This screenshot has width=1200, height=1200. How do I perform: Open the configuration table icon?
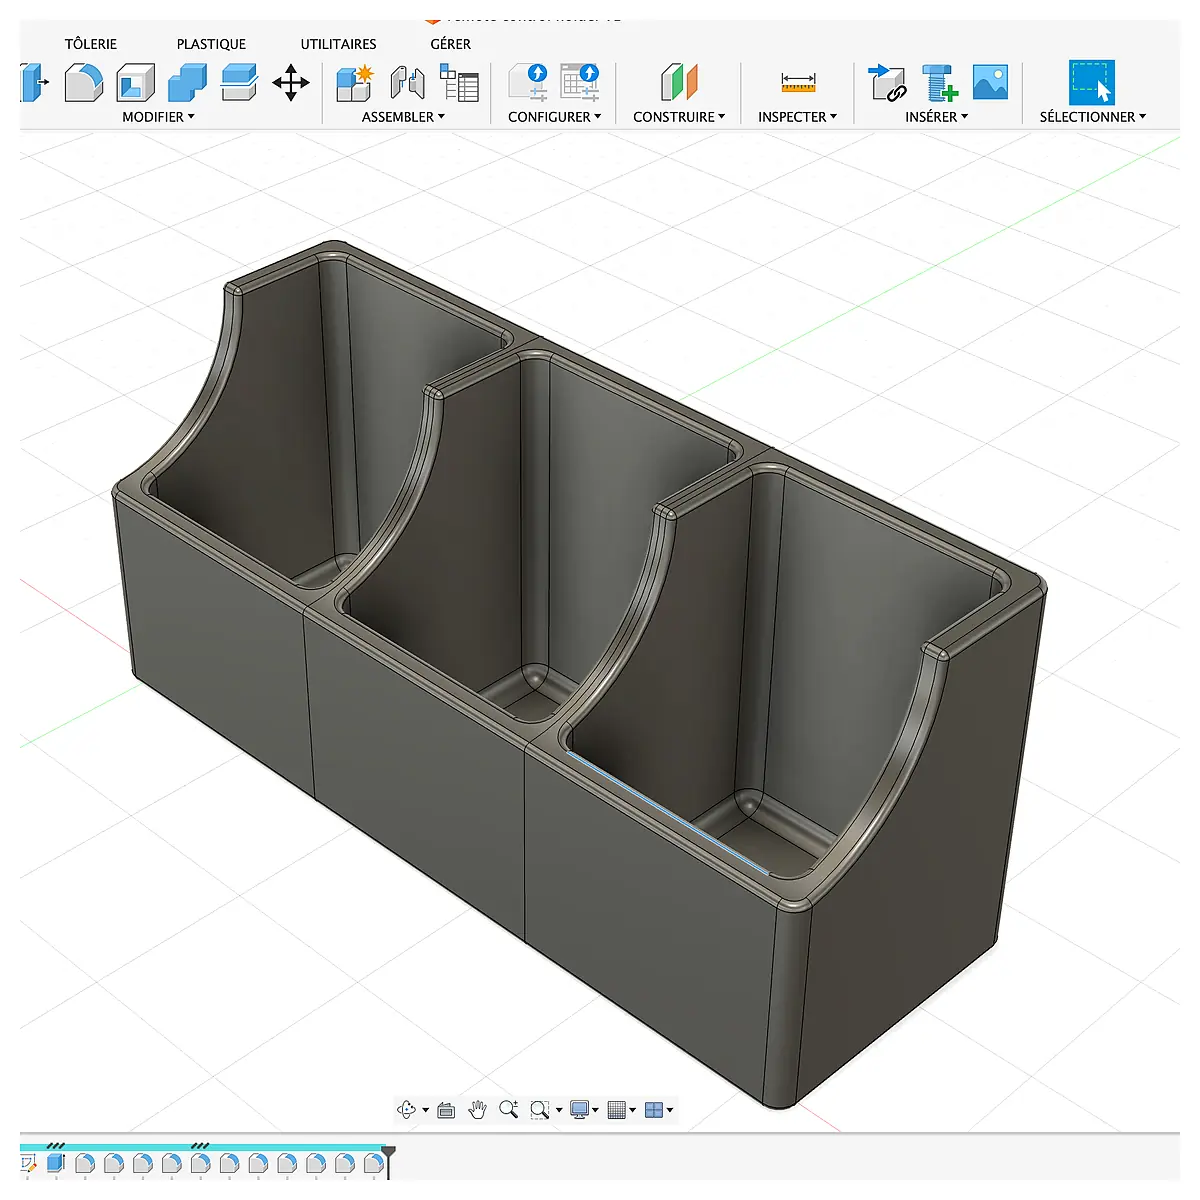(x=580, y=82)
